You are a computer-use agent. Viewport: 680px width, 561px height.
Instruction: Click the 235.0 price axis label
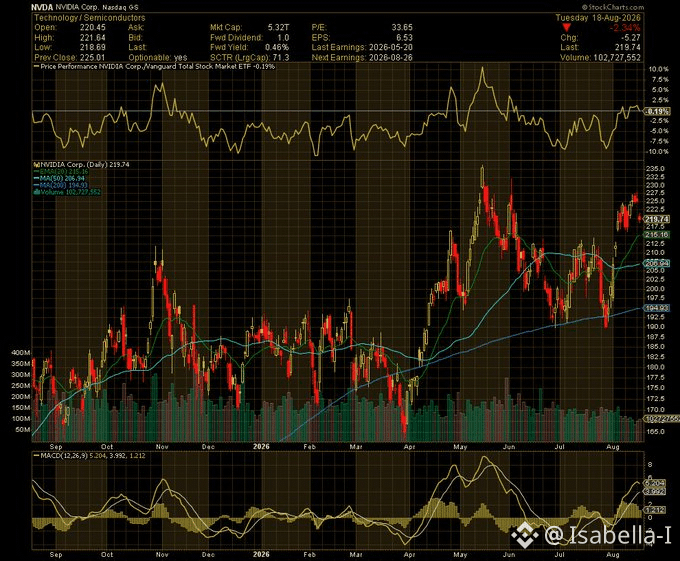(x=655, y=169)
